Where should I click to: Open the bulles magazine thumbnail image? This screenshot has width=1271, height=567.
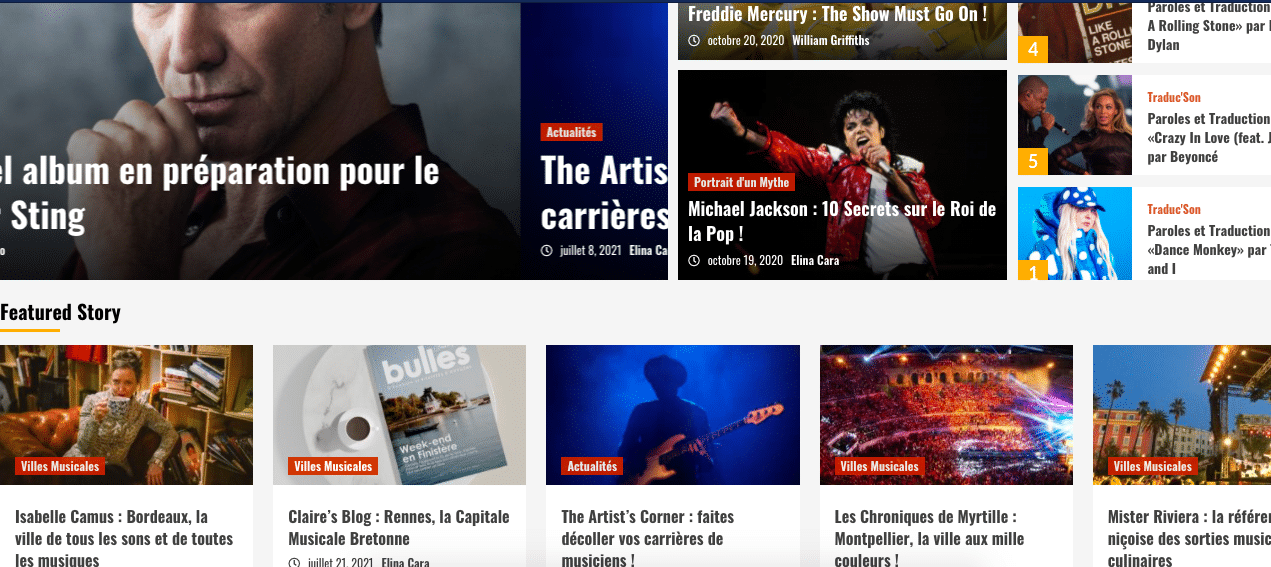[x=399, y=415]
